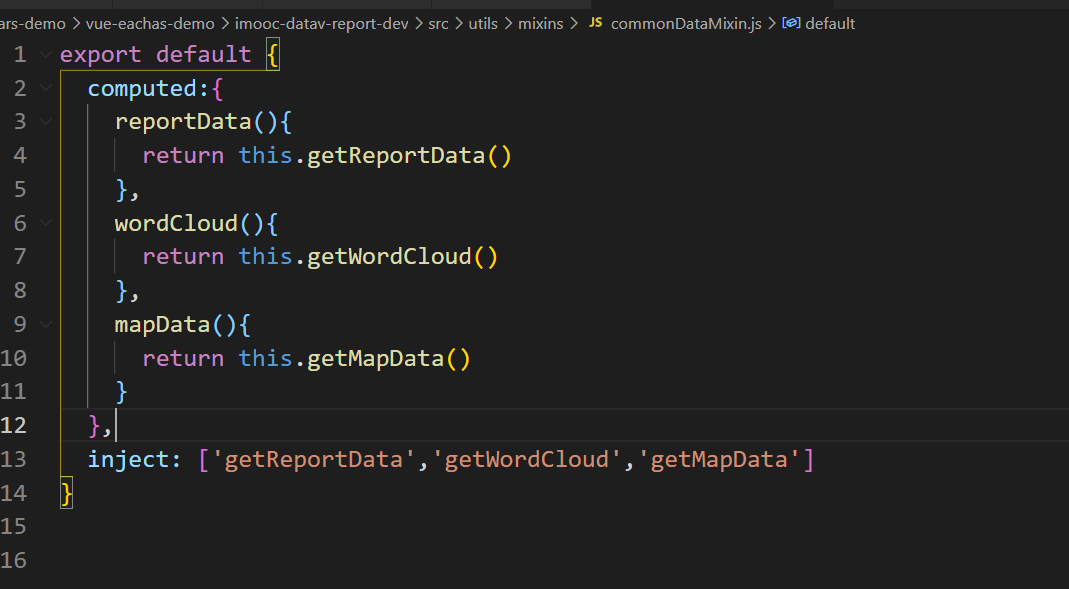Place cursor on getMapData call in line 10
The image size is (1069, 589).
[x=376, y=358]
